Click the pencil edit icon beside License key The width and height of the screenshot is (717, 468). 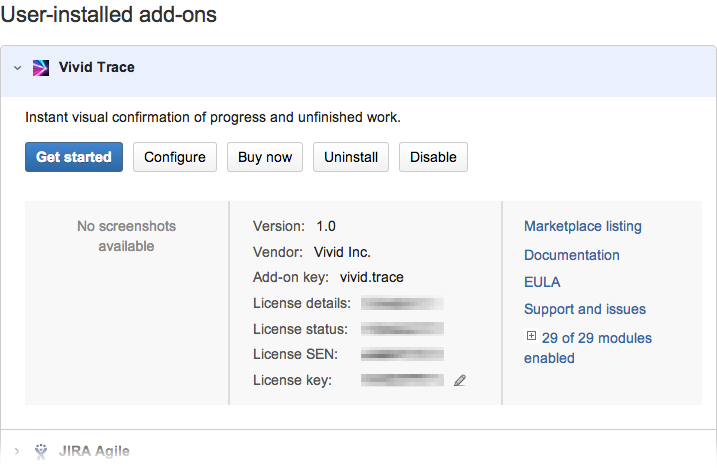point(460,380)
